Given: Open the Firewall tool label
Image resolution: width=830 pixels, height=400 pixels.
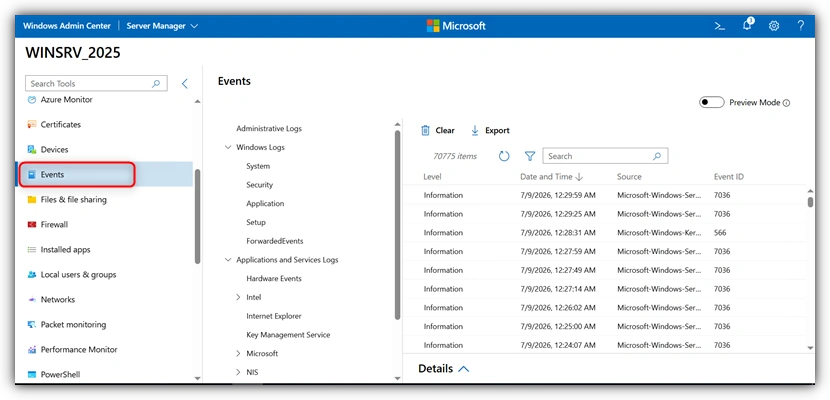Looking at the screenshot, I should (x=55, y=224).
